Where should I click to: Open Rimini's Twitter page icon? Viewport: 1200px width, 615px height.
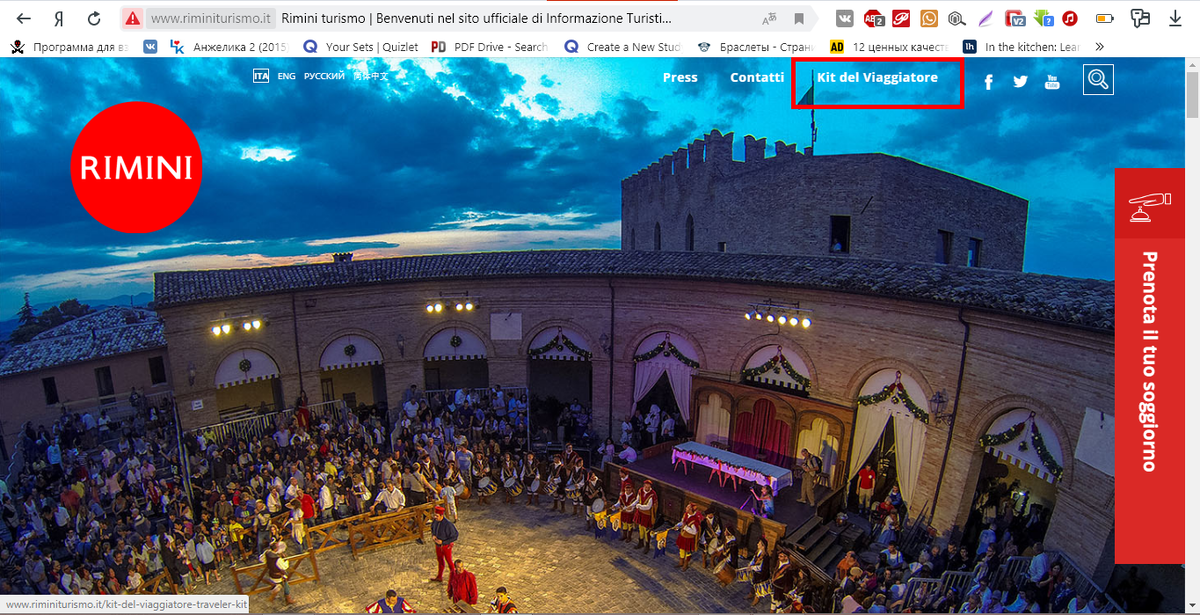click(x=1020, y=82)
